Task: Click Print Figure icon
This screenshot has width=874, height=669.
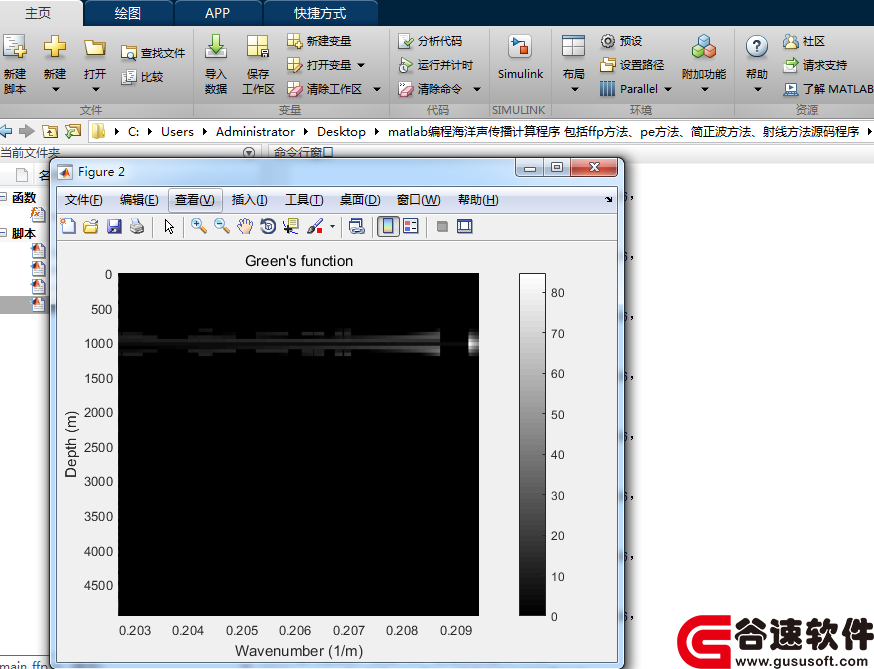Action: 137,226
